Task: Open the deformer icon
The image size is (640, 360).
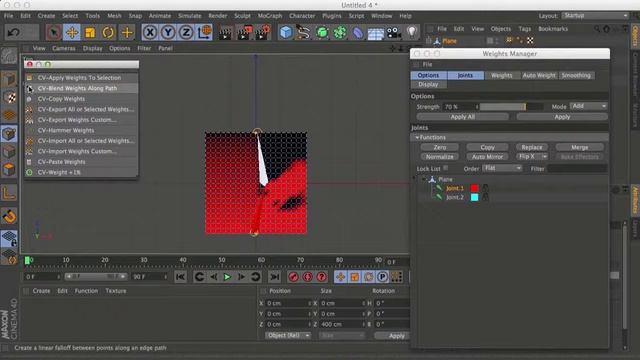Action: click(358, 33)
